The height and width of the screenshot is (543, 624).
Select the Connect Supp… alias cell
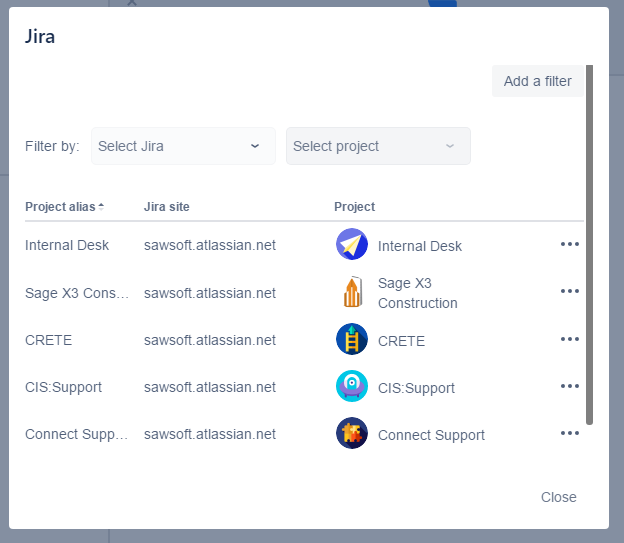76,434
